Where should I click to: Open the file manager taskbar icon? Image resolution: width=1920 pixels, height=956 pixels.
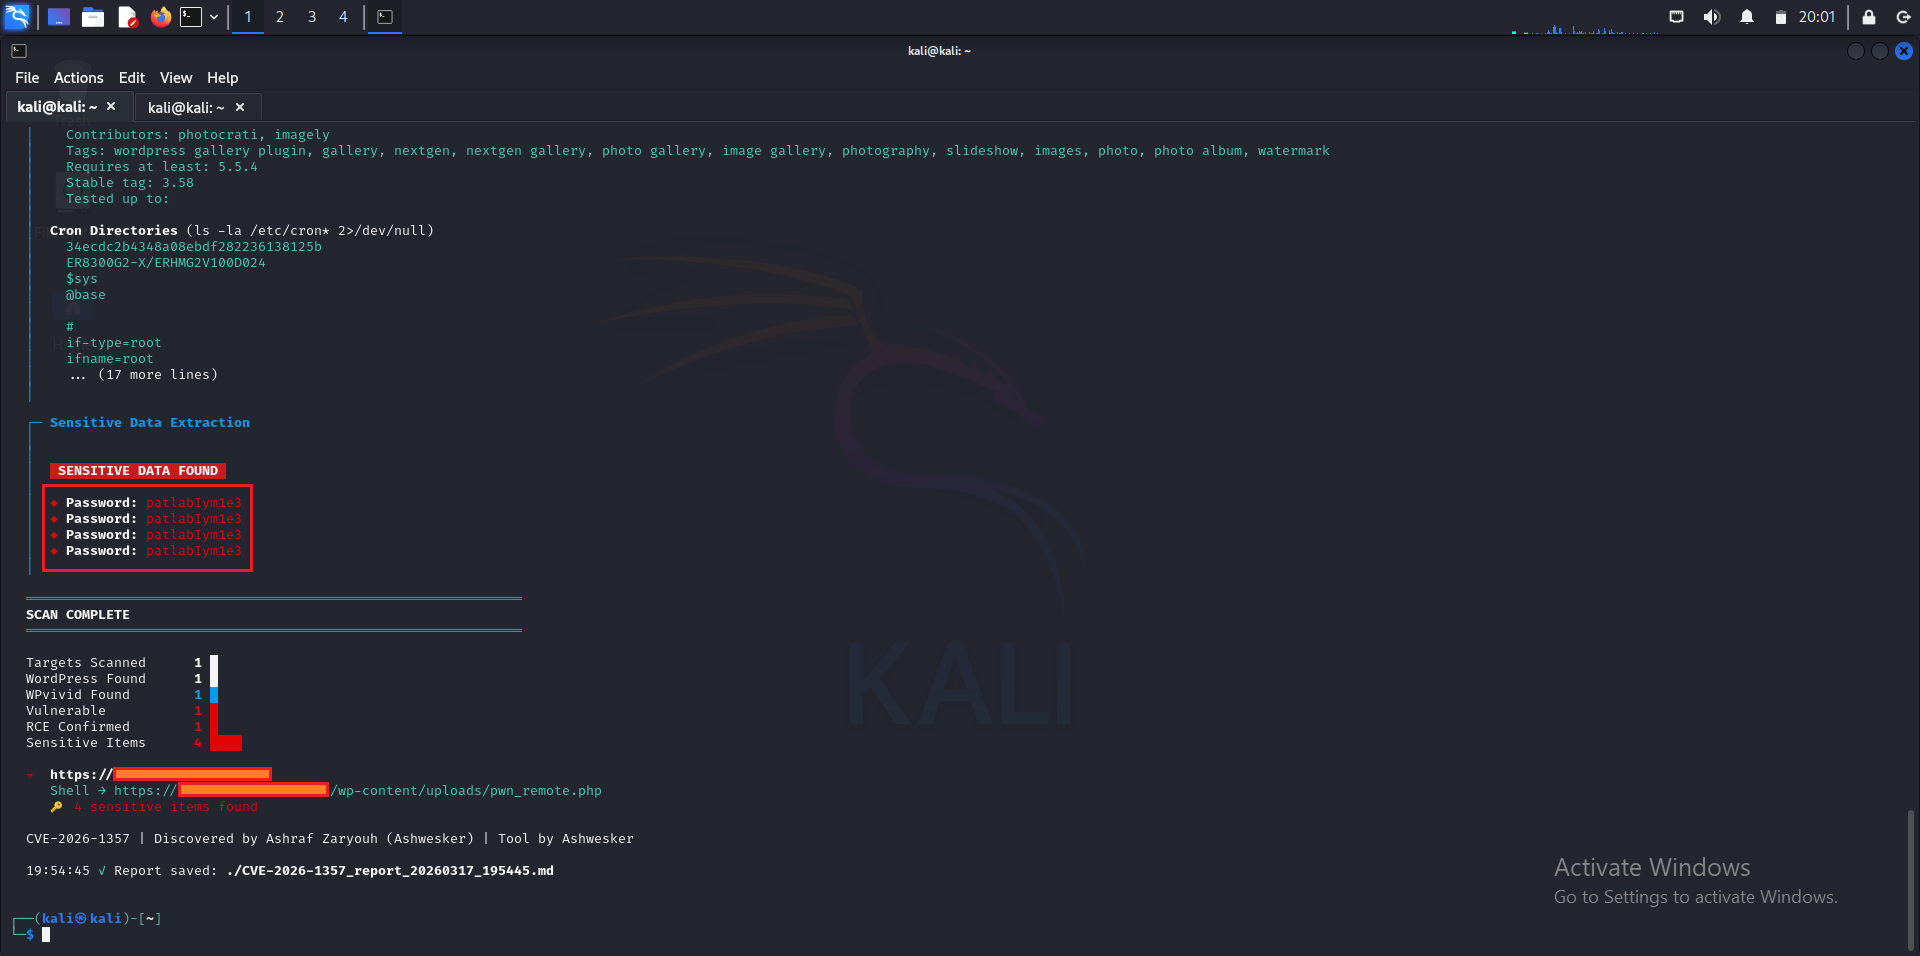(93, 17)
